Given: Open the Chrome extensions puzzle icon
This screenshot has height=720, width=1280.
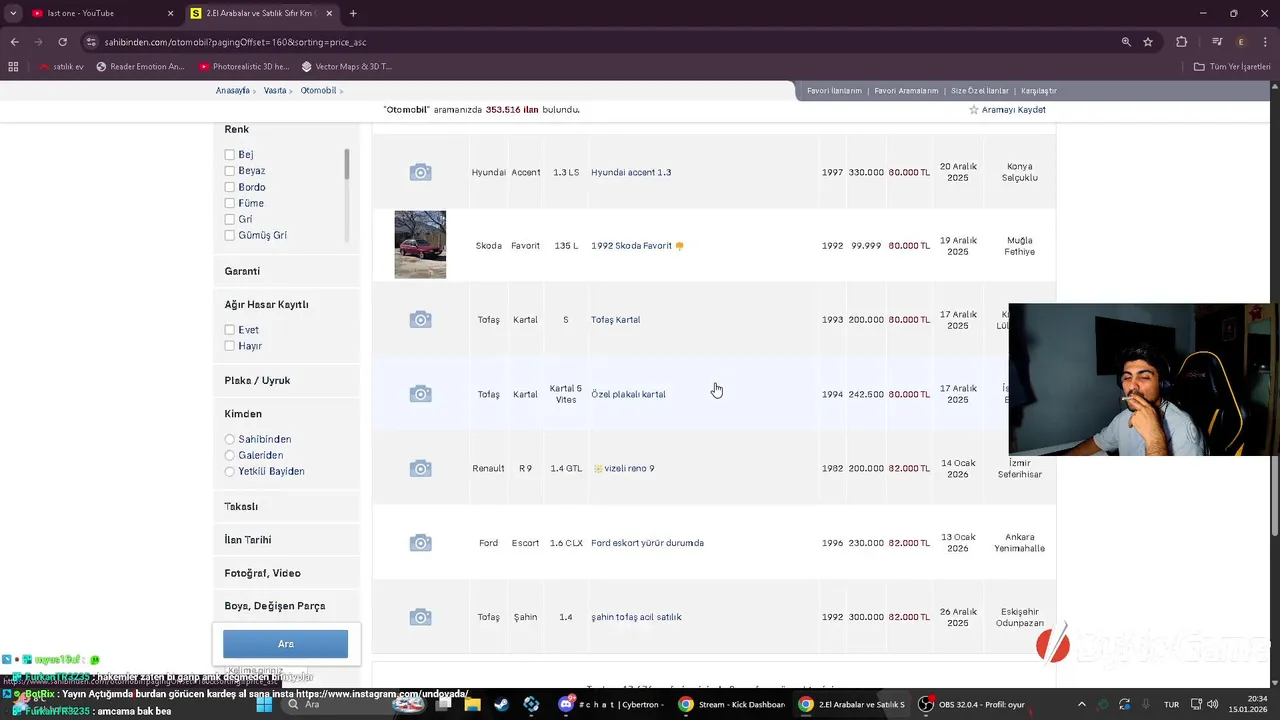Looking at the screenshot, I should (1181, 42).
